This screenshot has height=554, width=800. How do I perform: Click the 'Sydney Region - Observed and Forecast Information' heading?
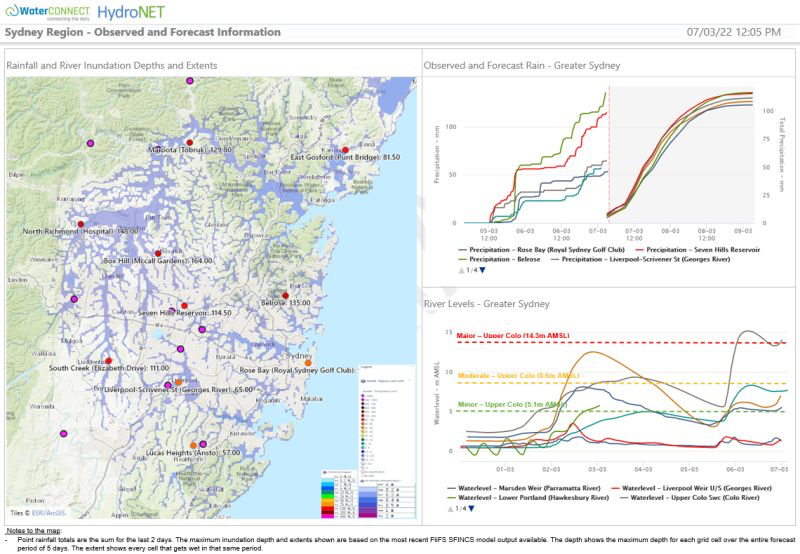click(x=143, y=32)
